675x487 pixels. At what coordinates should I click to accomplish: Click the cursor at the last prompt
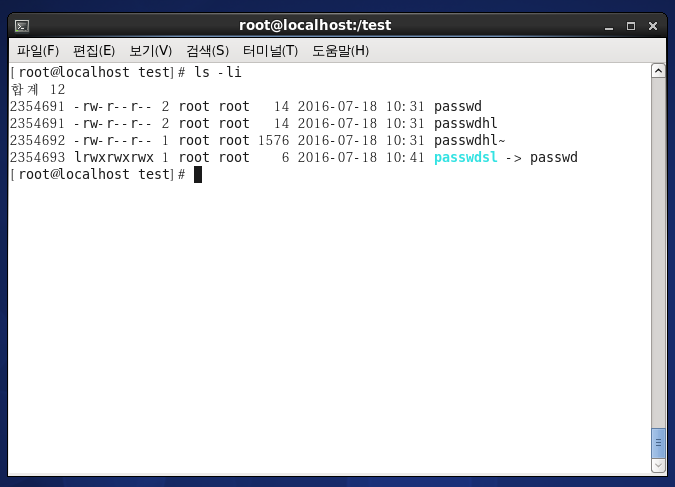pos(198,174)
